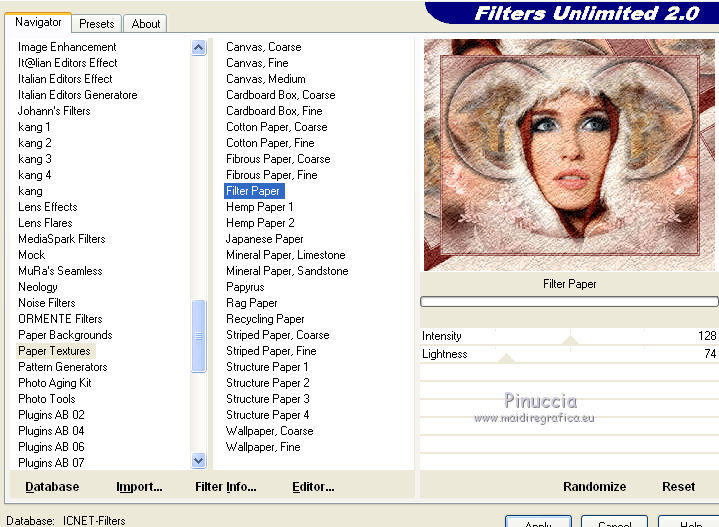The width and height of the screenshot is (719, 527).
Task: Choose the highlighted Filter Paper filter
Action: [254, 191]
